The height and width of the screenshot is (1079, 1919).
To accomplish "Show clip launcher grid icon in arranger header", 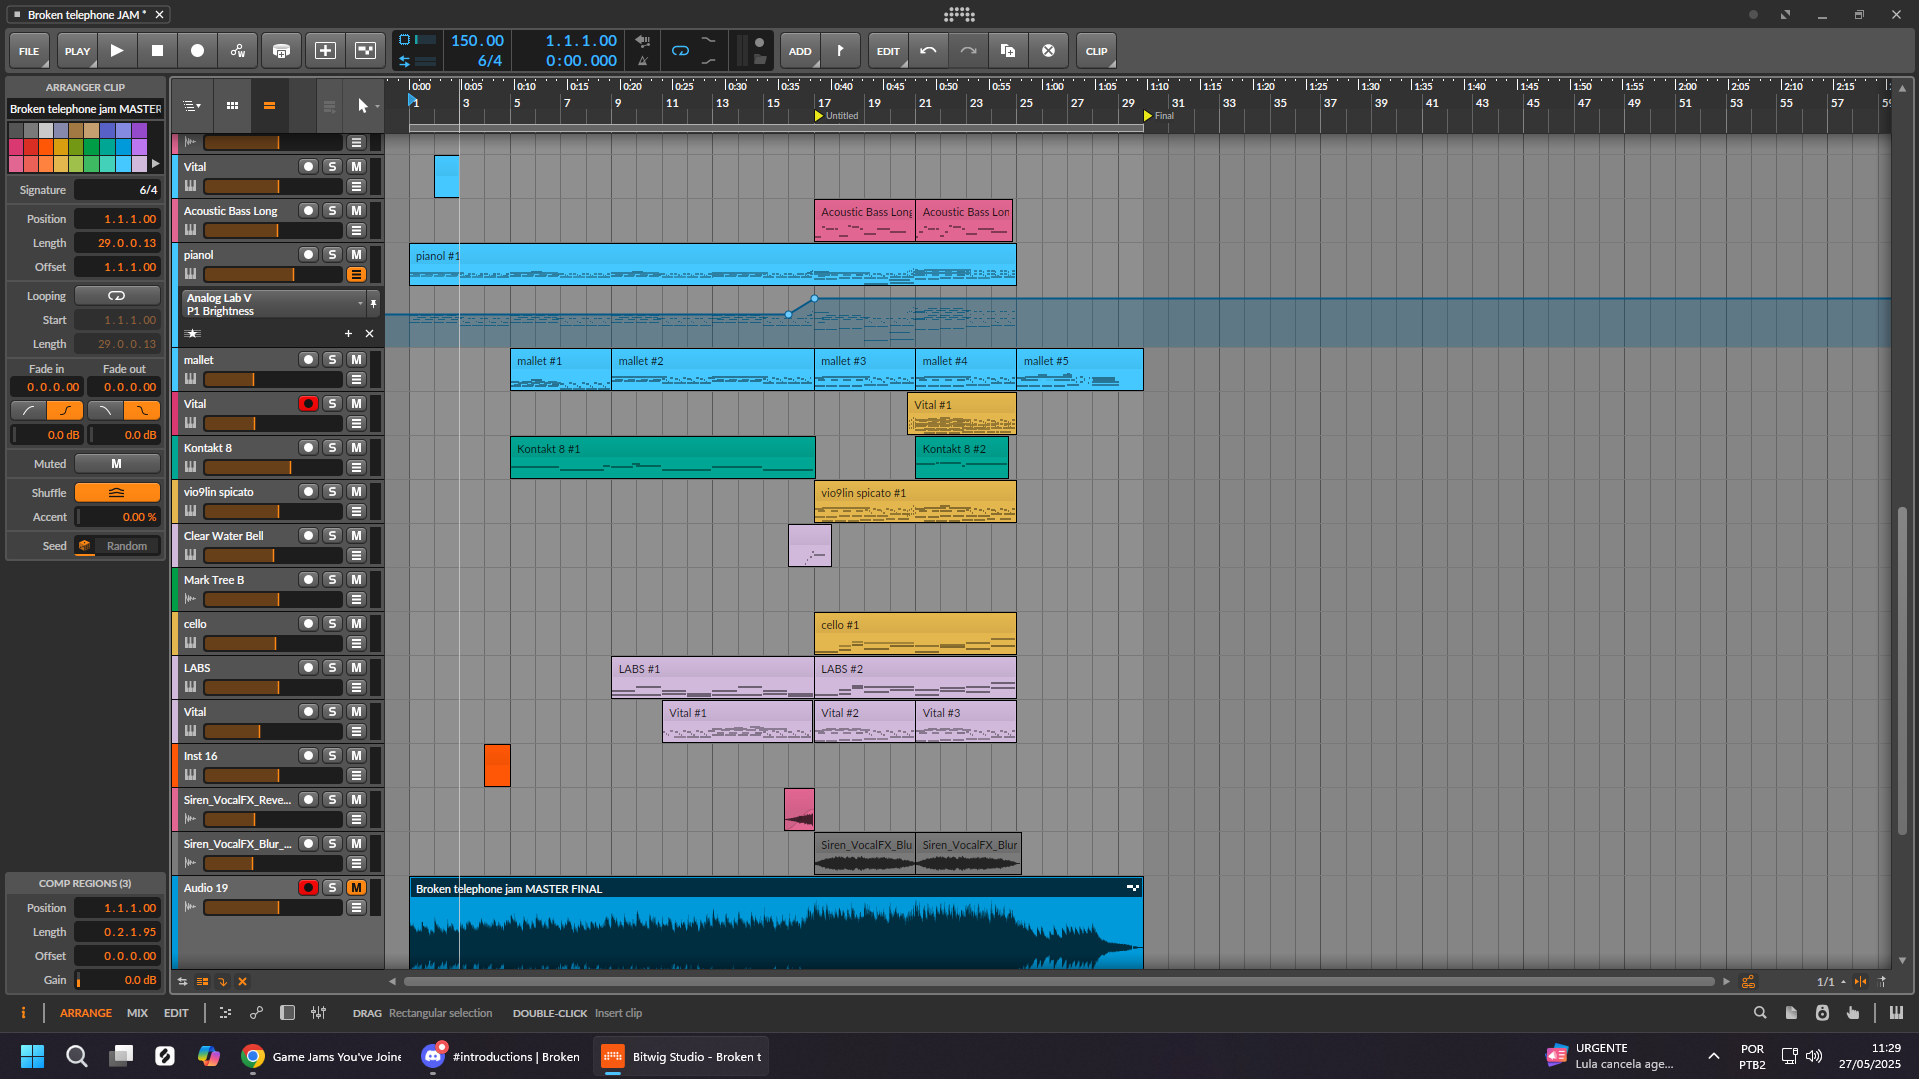I will pyautogui.click(x=232, y=106).
